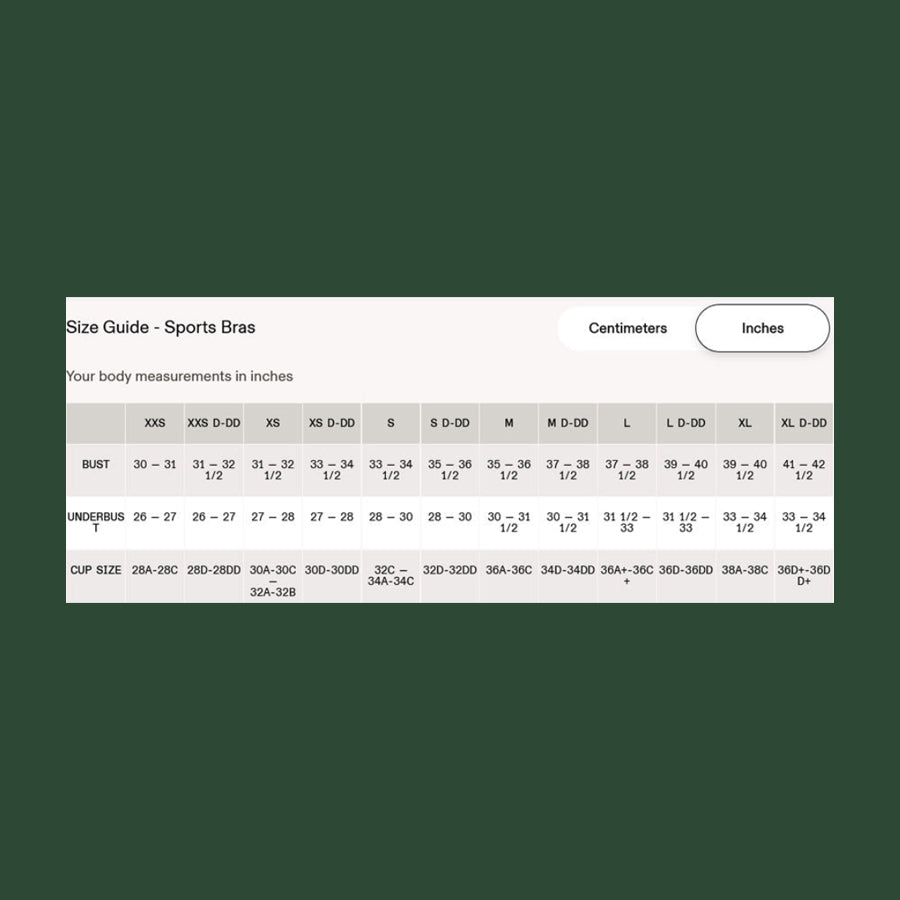Select the XL size column header

[745, 423]
